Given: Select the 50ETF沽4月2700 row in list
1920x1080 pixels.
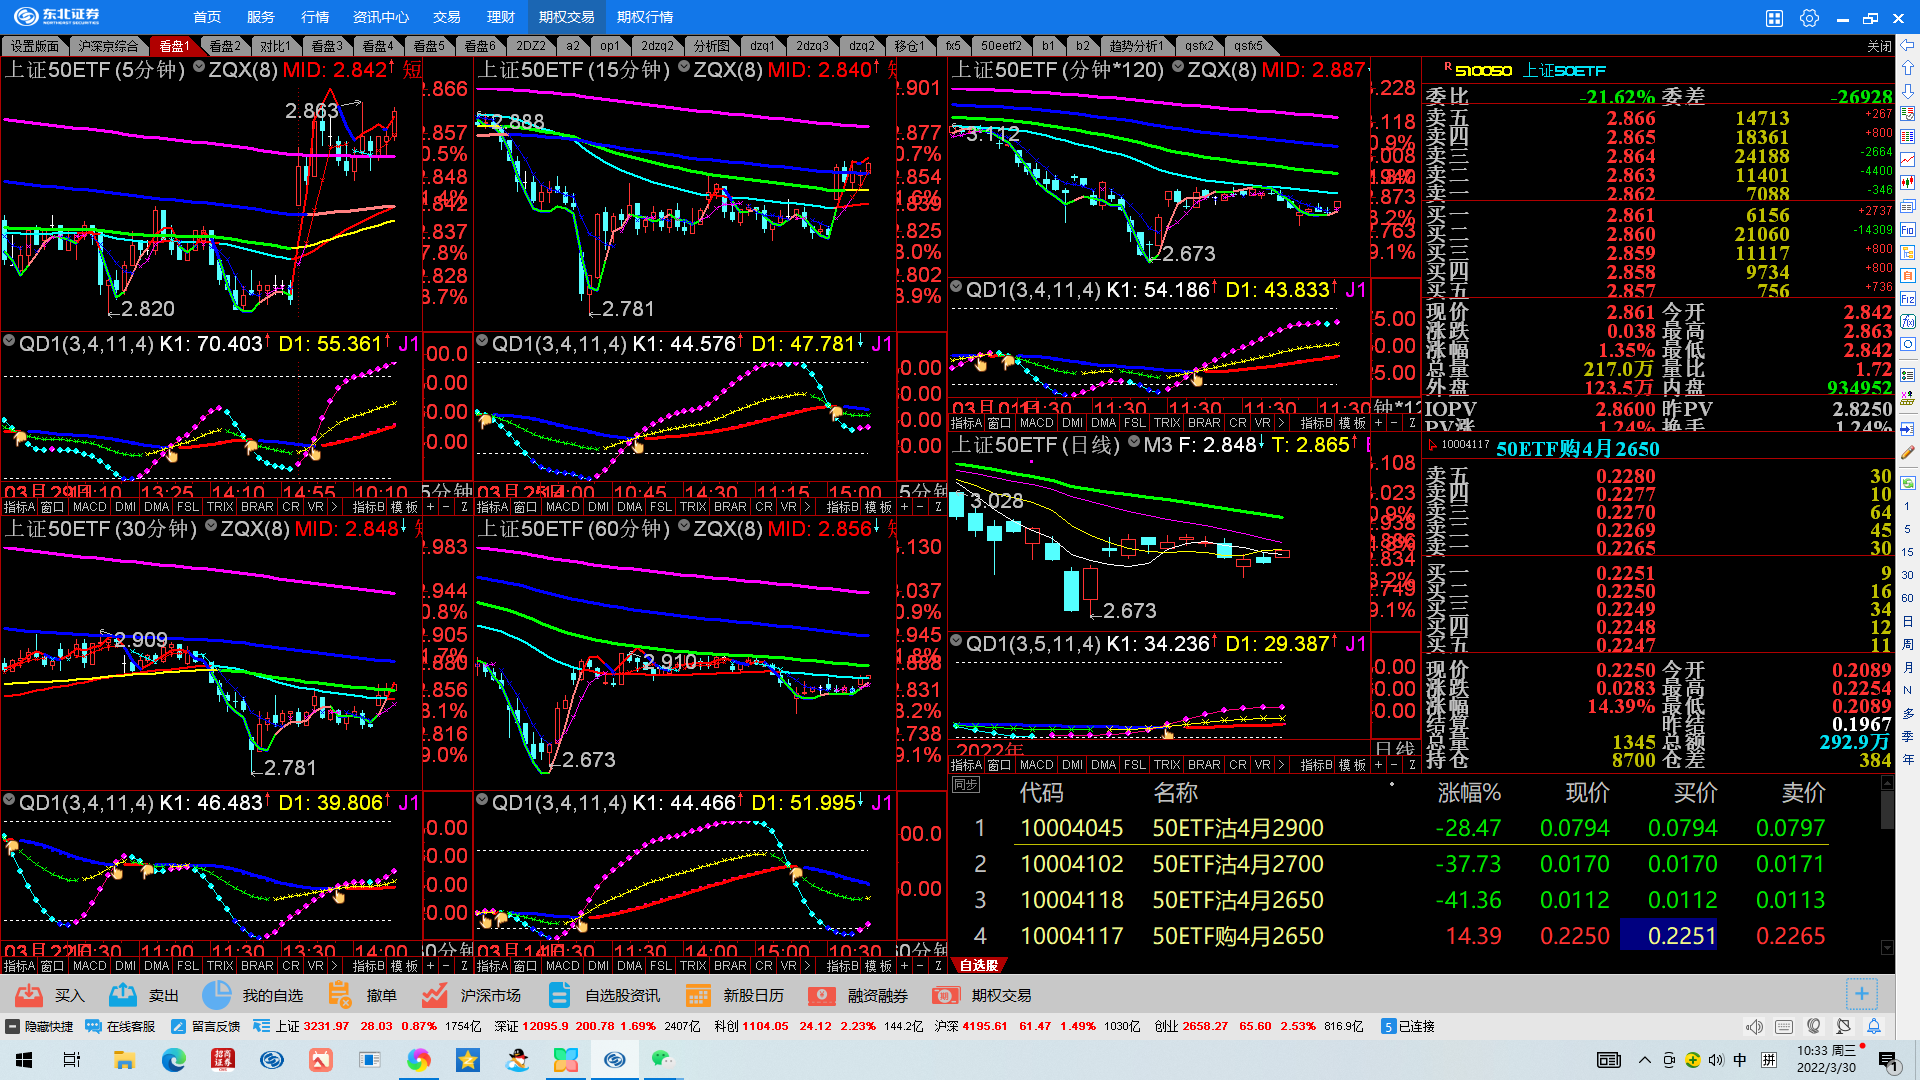Looking at the screenshot, I should pyautogui.click(x=1237, y=864).
